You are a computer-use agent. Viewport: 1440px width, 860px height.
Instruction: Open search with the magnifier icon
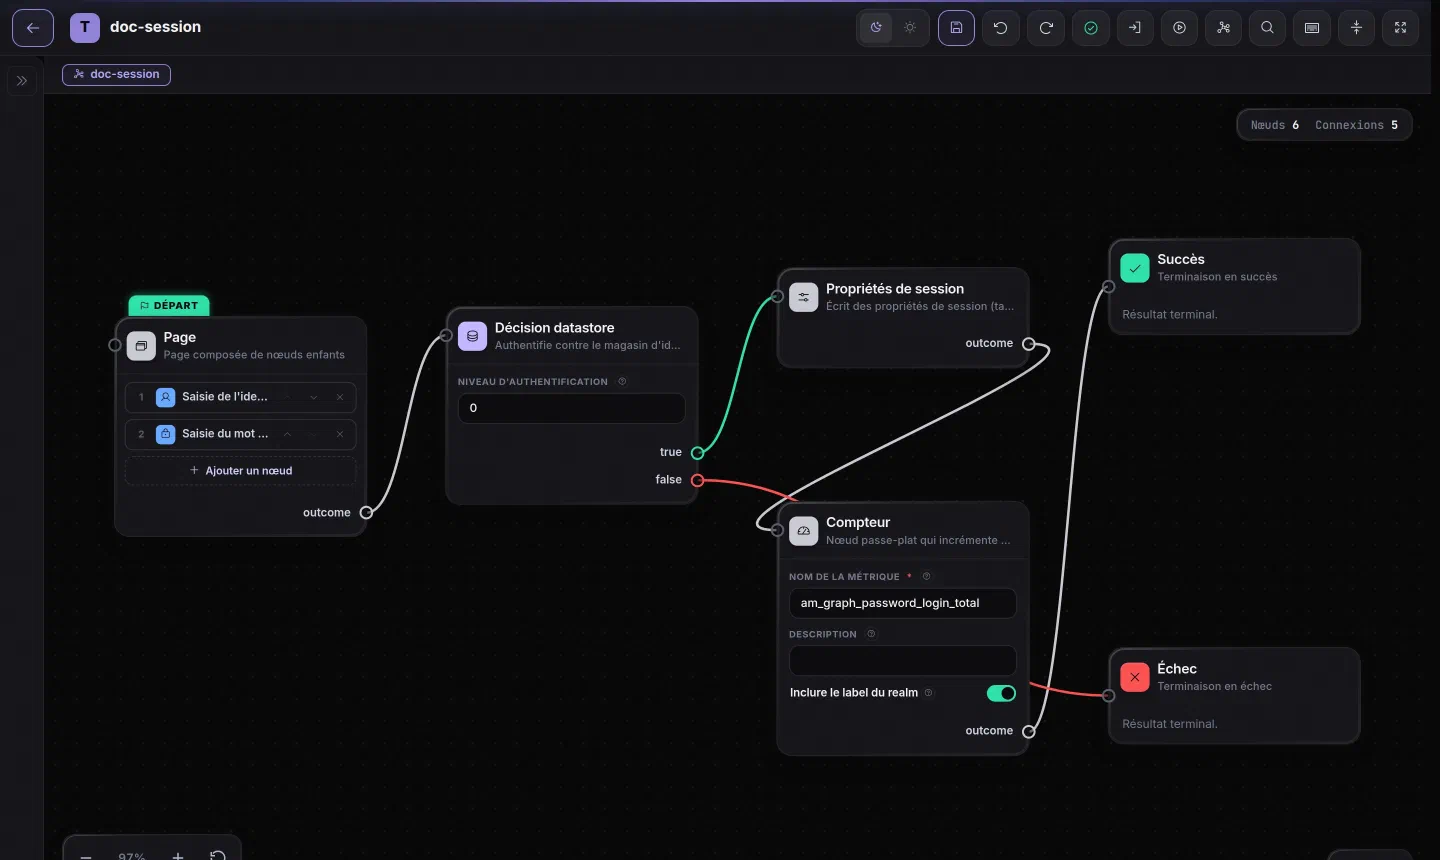coord(1267,28)
